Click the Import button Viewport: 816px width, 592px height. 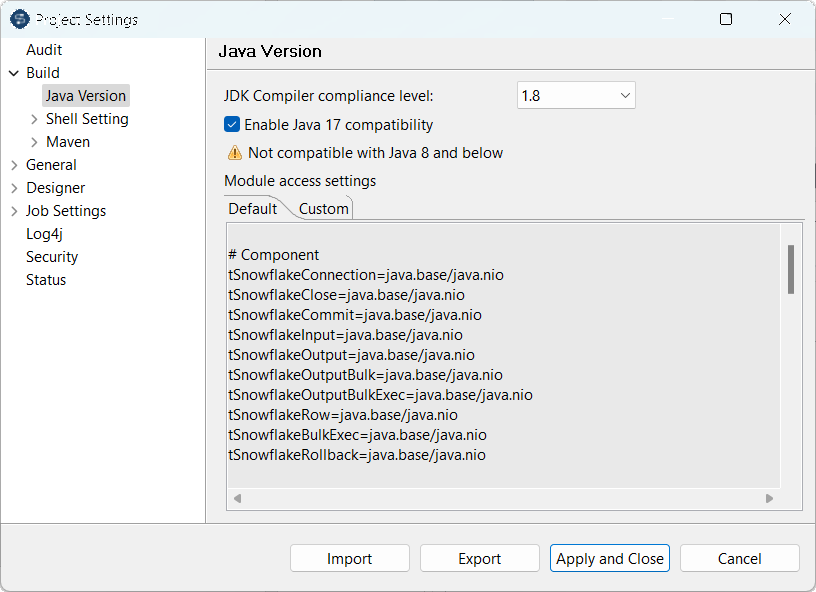pyautogui.click(x=349, y=559)
